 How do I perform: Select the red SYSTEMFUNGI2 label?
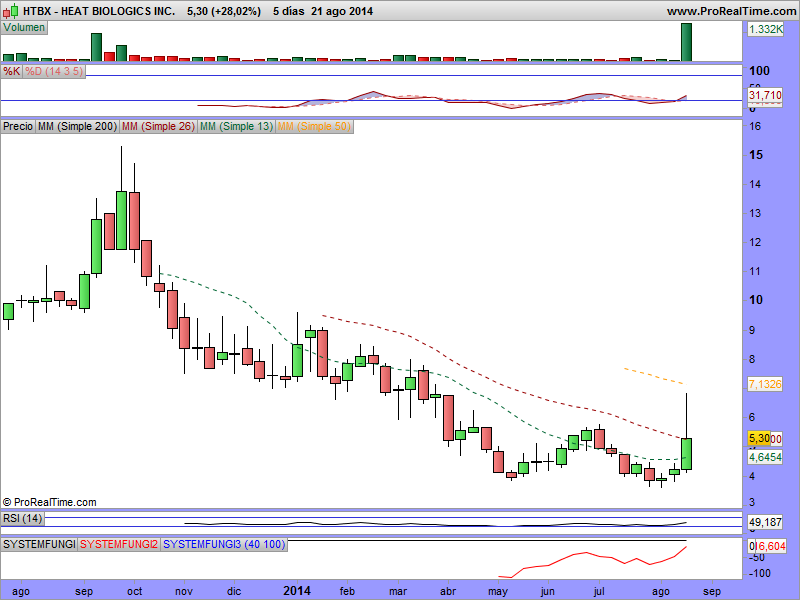pos(119,544)
